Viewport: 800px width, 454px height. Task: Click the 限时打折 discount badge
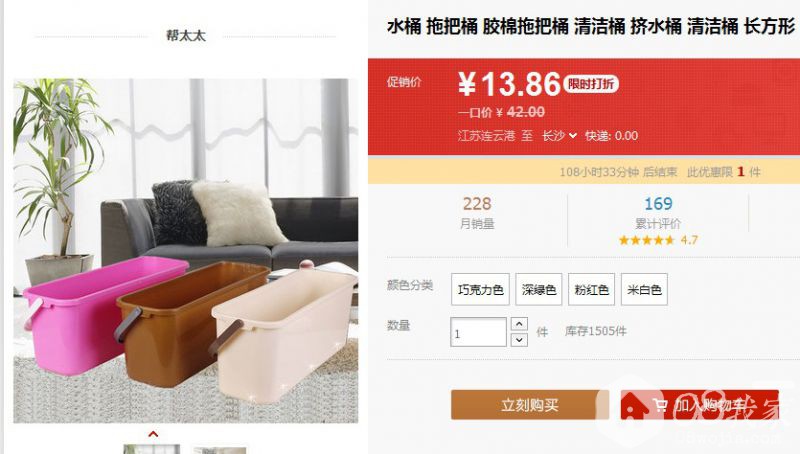pyautogui.click(x=591, y=84)
